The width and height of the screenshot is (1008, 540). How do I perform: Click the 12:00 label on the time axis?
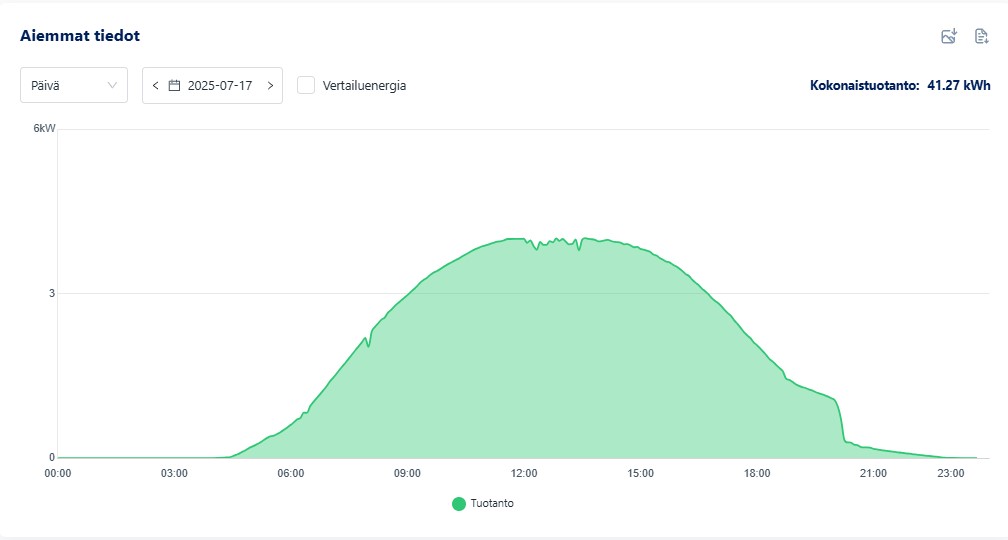click(524, 473)
